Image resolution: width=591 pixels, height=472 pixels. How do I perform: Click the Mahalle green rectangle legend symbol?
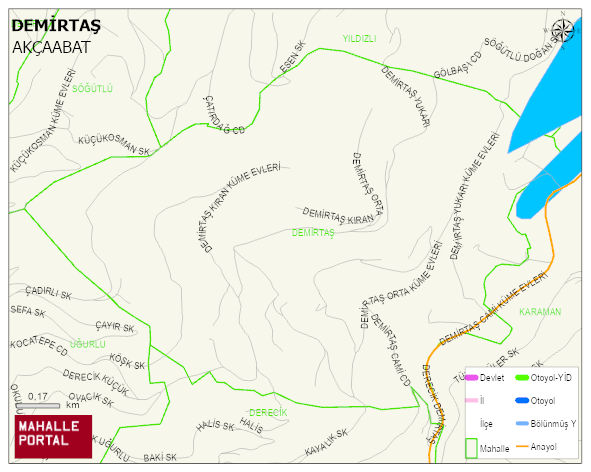[x=471, y=448]
